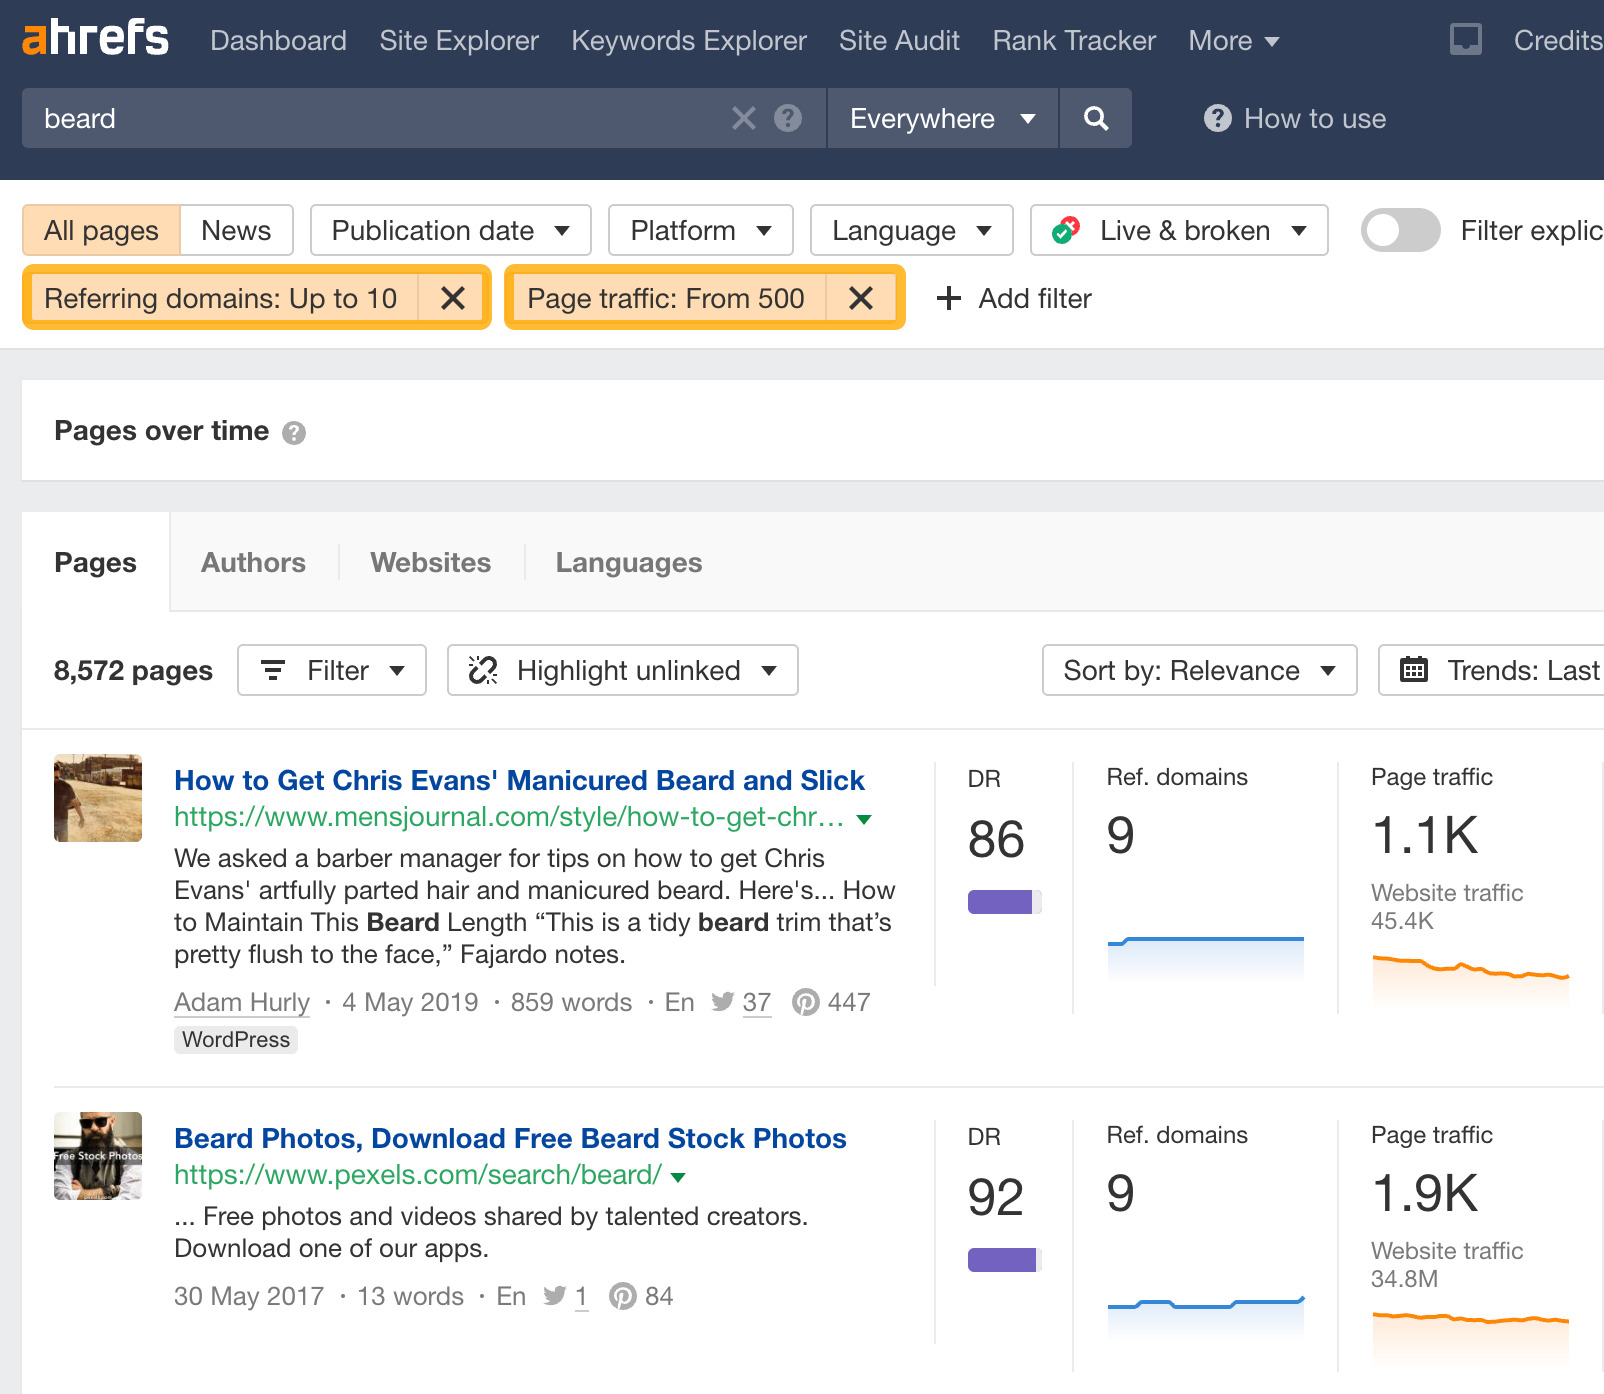Click the Highlight unlinked broken-chain icon
Viewport: 1604px width, 1394px height.
click(484, 670)
